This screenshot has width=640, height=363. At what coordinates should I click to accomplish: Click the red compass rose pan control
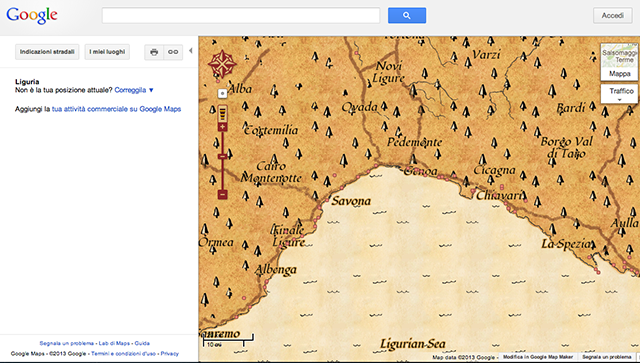point(222,64)
